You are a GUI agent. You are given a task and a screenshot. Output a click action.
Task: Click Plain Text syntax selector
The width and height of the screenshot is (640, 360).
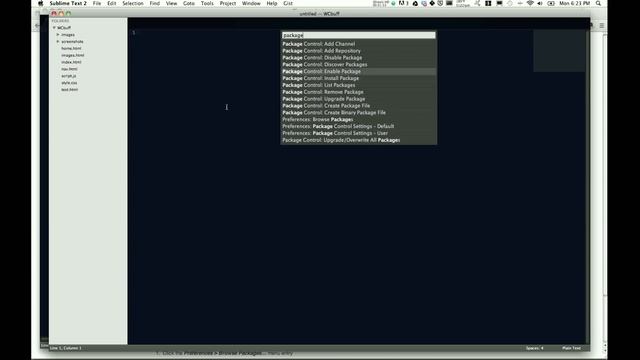pyautogui.click(x=571, y=348)
